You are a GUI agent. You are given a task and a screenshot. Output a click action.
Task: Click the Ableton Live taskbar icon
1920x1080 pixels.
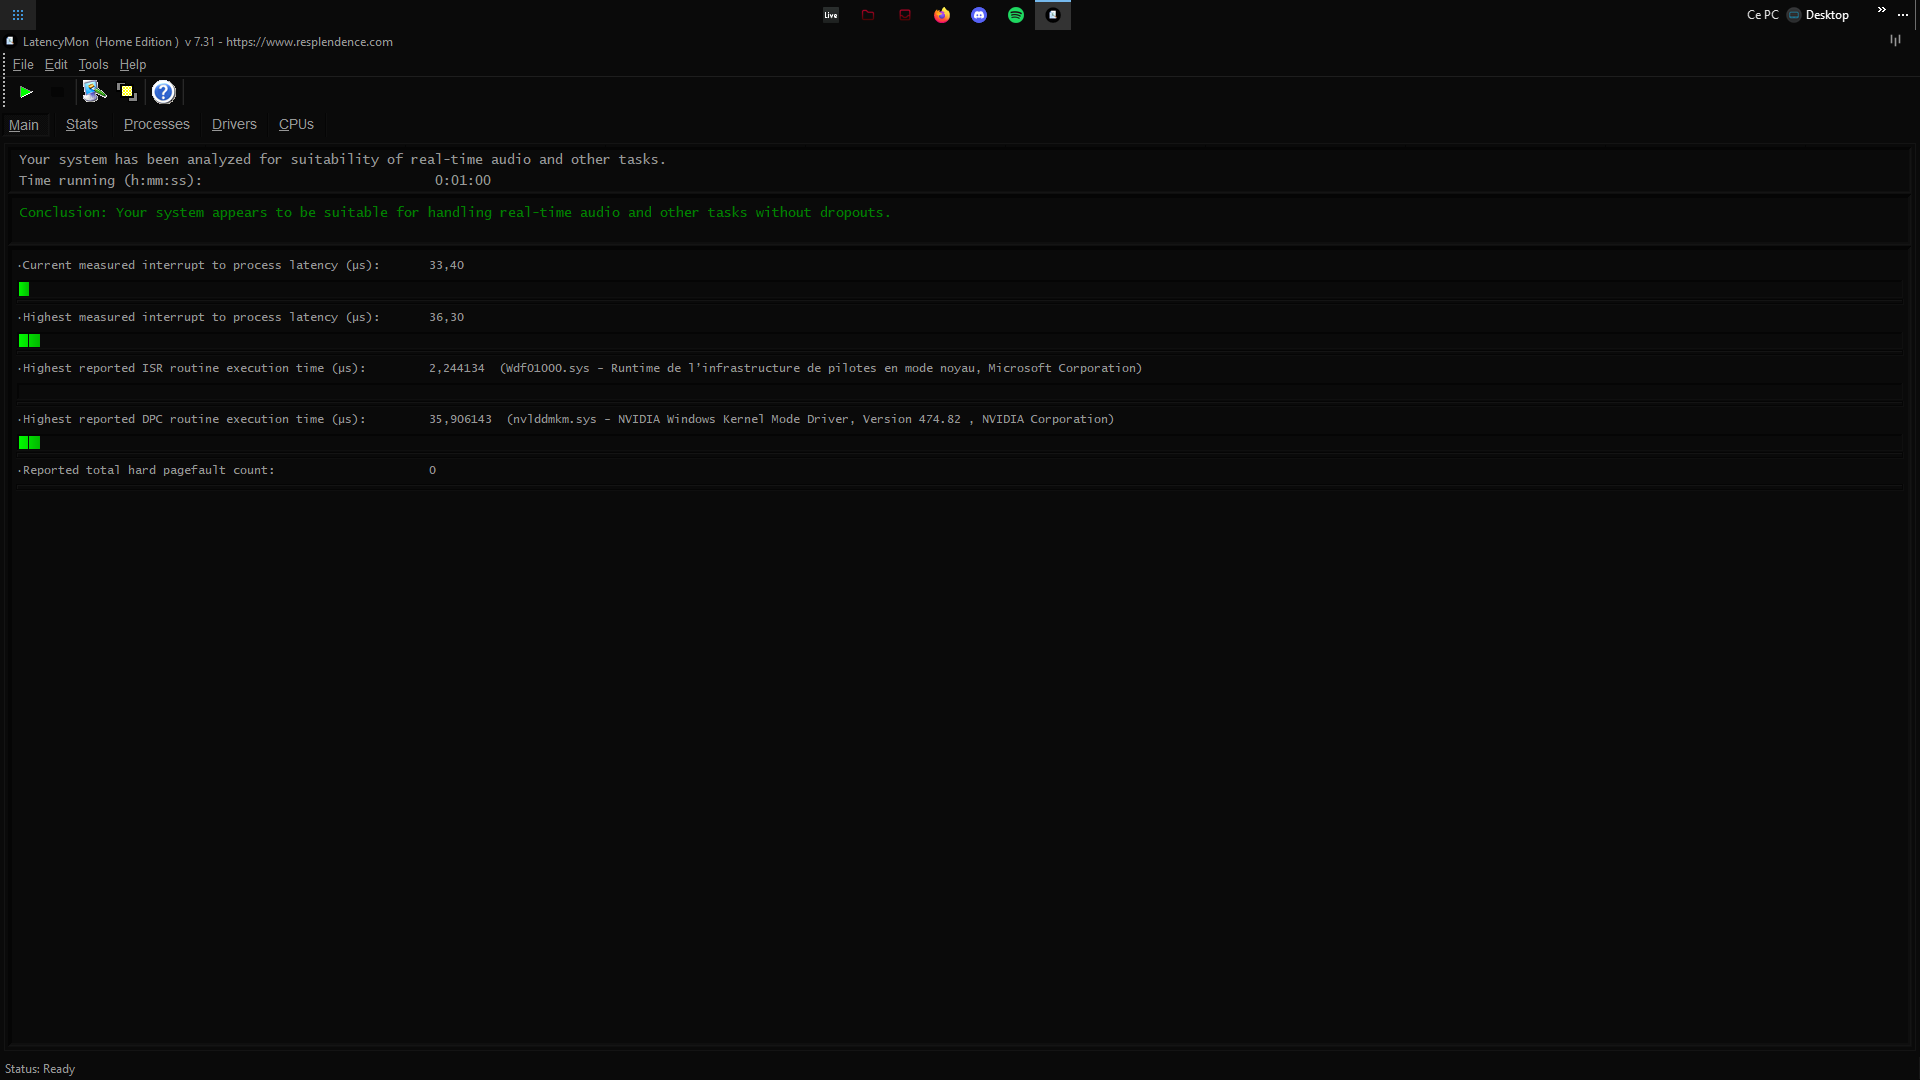(831, 15)
